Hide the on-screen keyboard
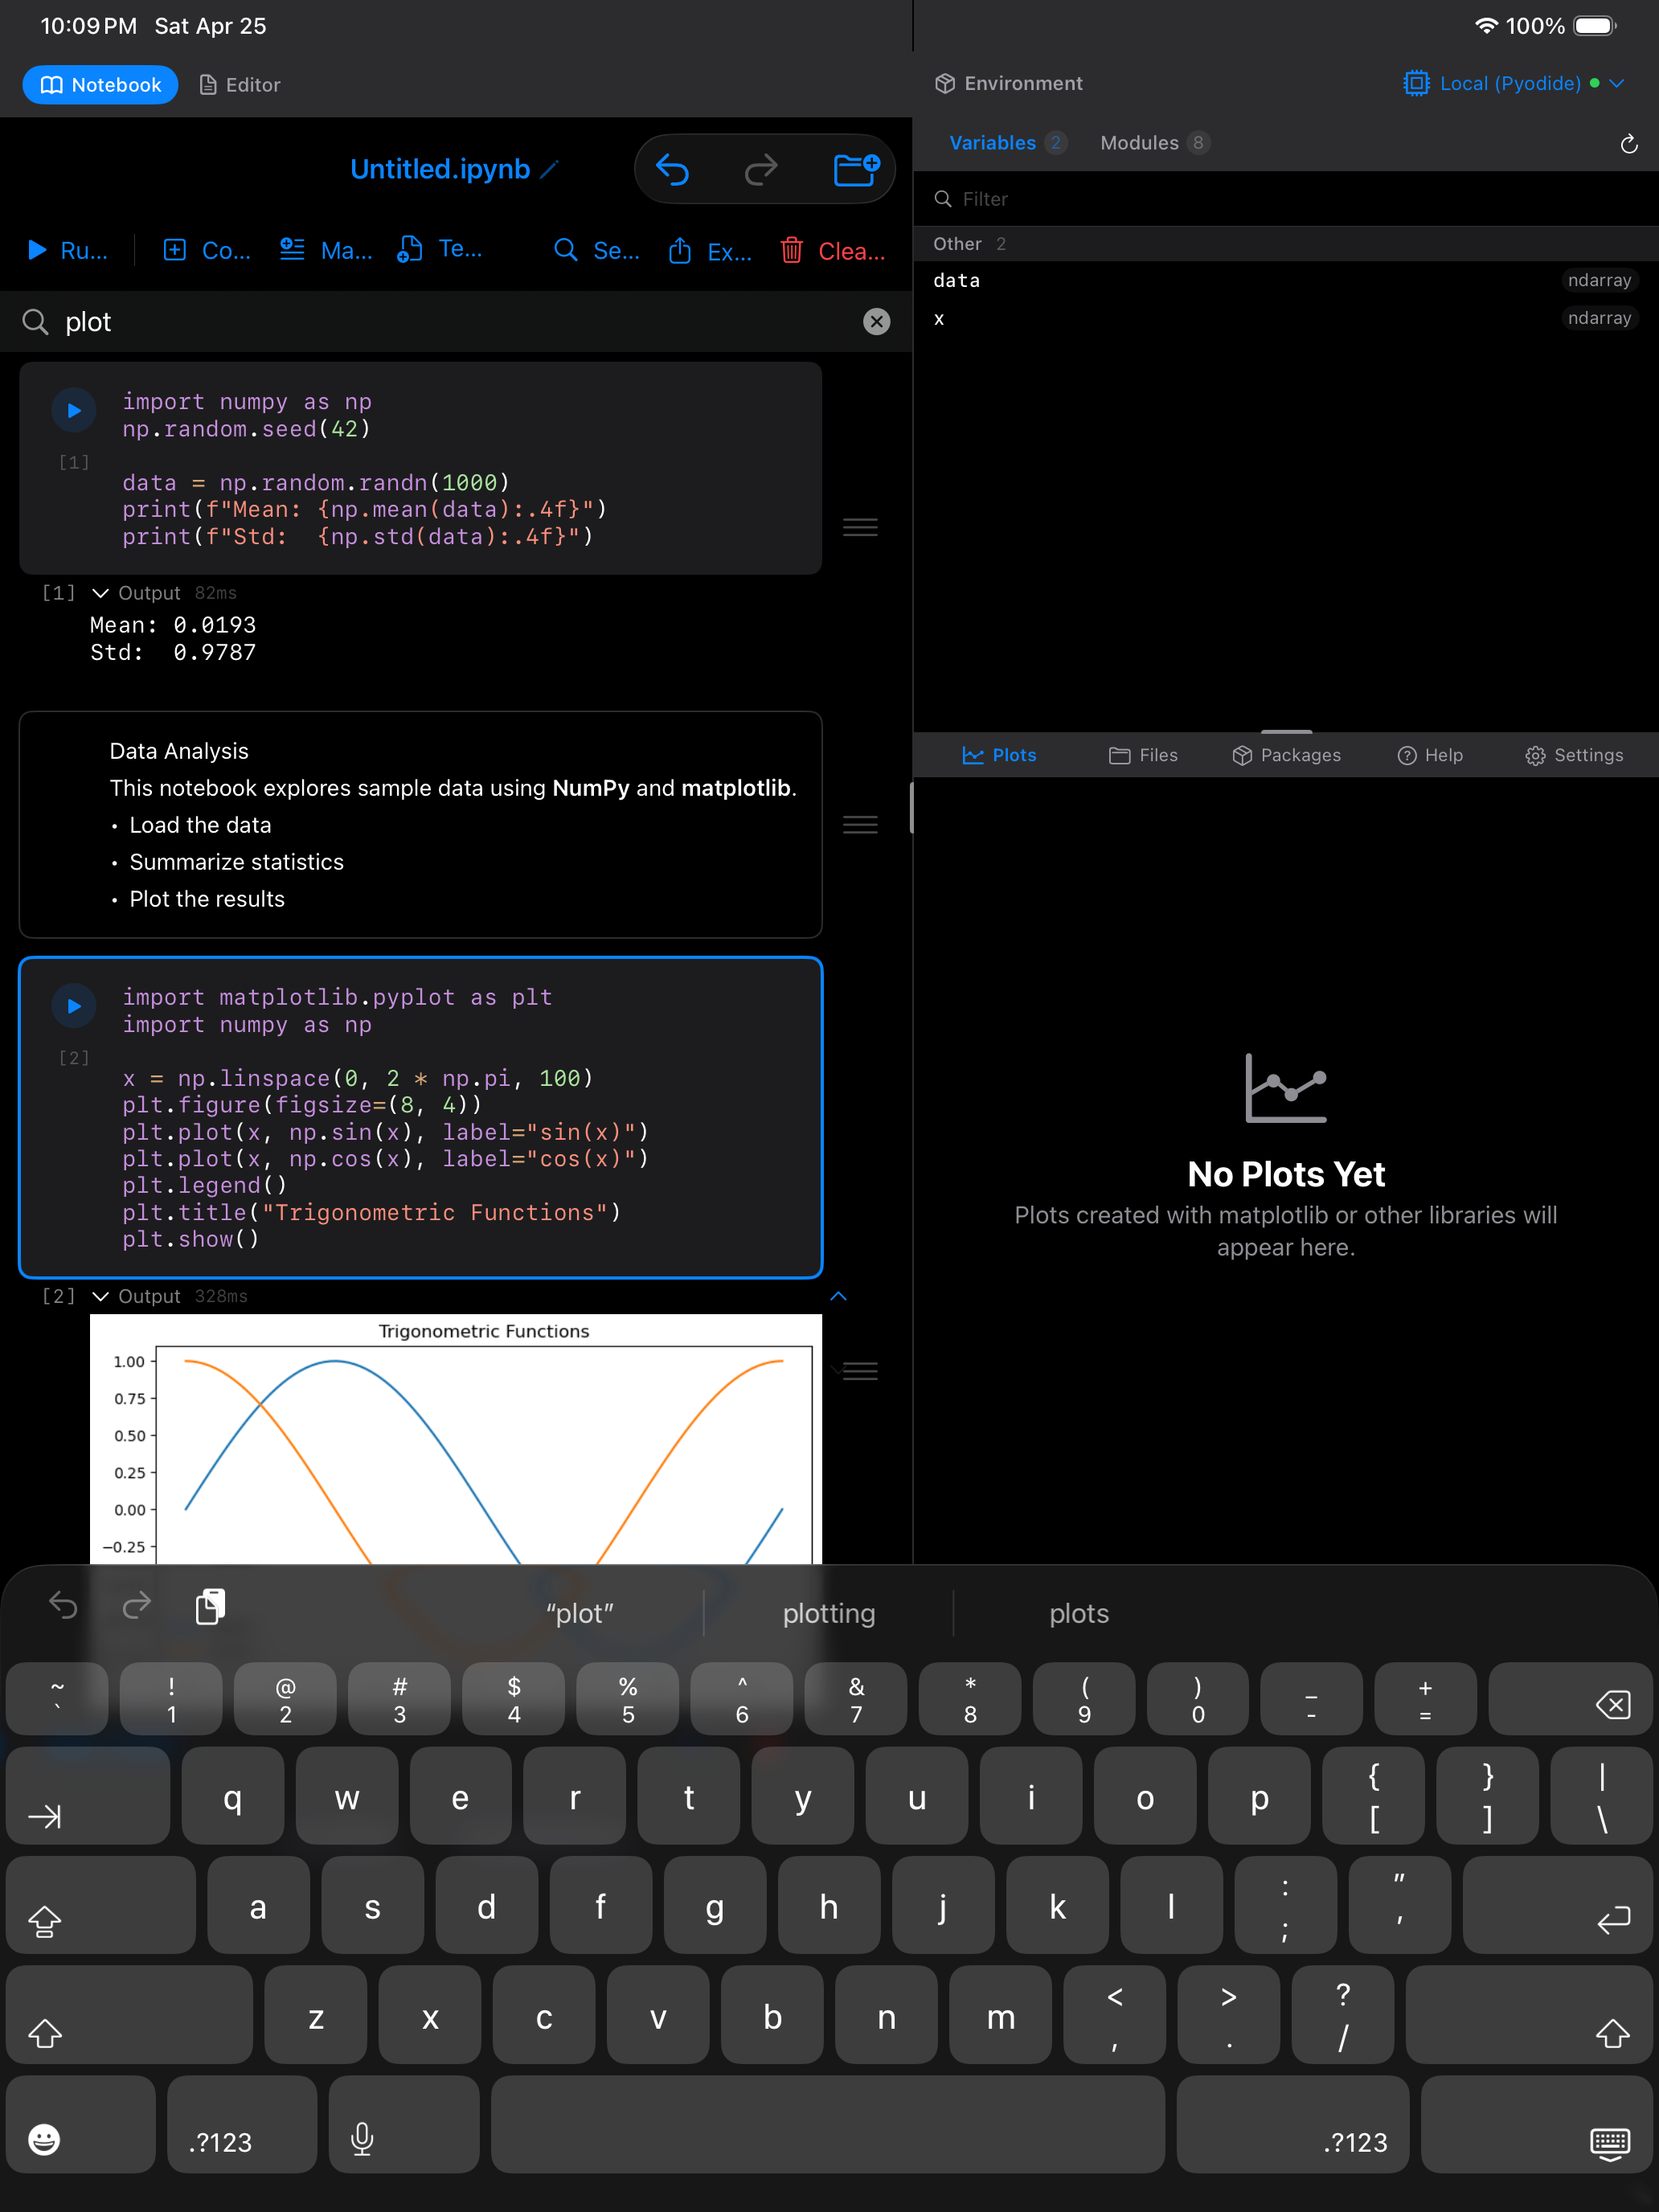This screenshot has width=1659, height=2212. pos(1537,2125)
